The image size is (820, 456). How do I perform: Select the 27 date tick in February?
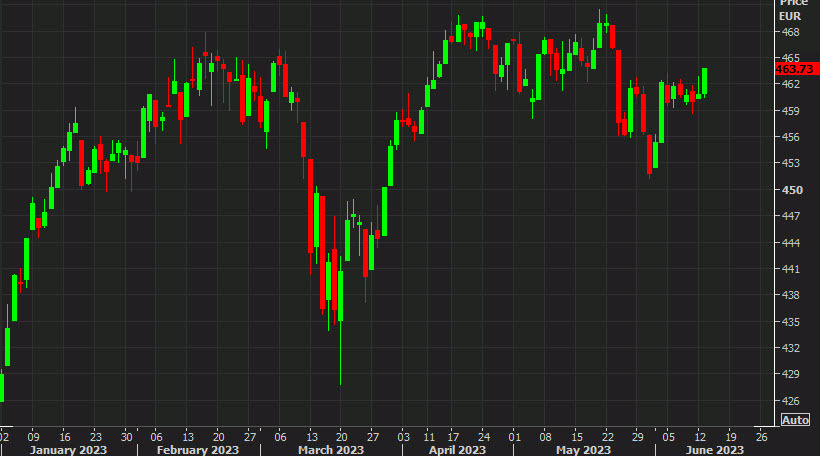[x=250, y=437]
